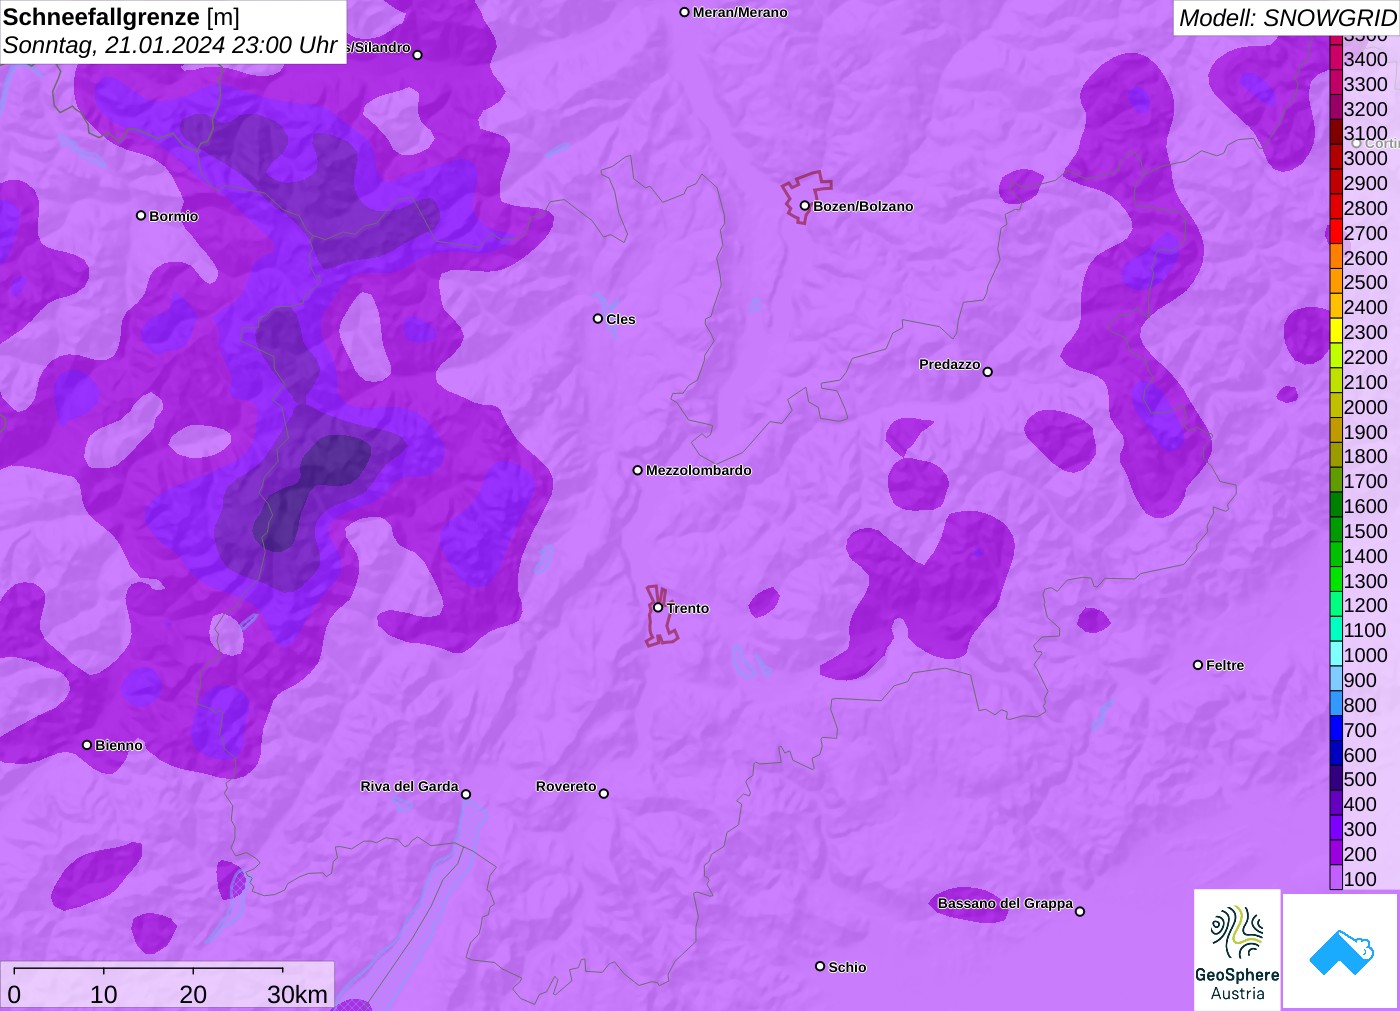Click the Bormio marker dot
The image size is (1400, 1011).
pyautogui.click(x=141, y=215)
